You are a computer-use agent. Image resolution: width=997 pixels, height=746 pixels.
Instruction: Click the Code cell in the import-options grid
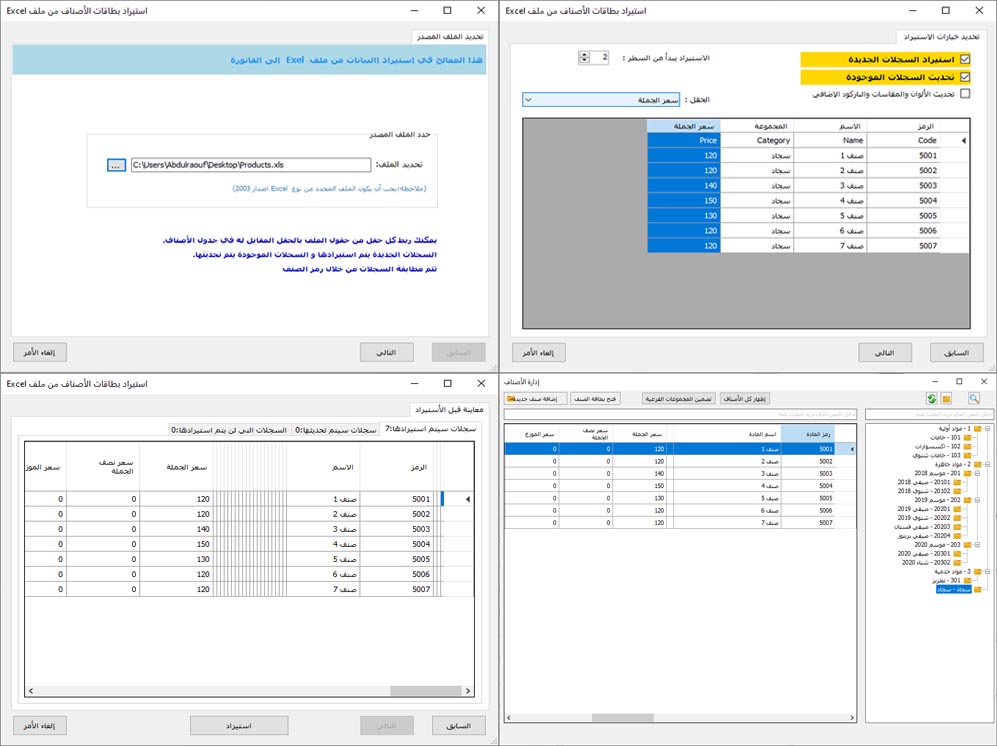tap(903, 140)
